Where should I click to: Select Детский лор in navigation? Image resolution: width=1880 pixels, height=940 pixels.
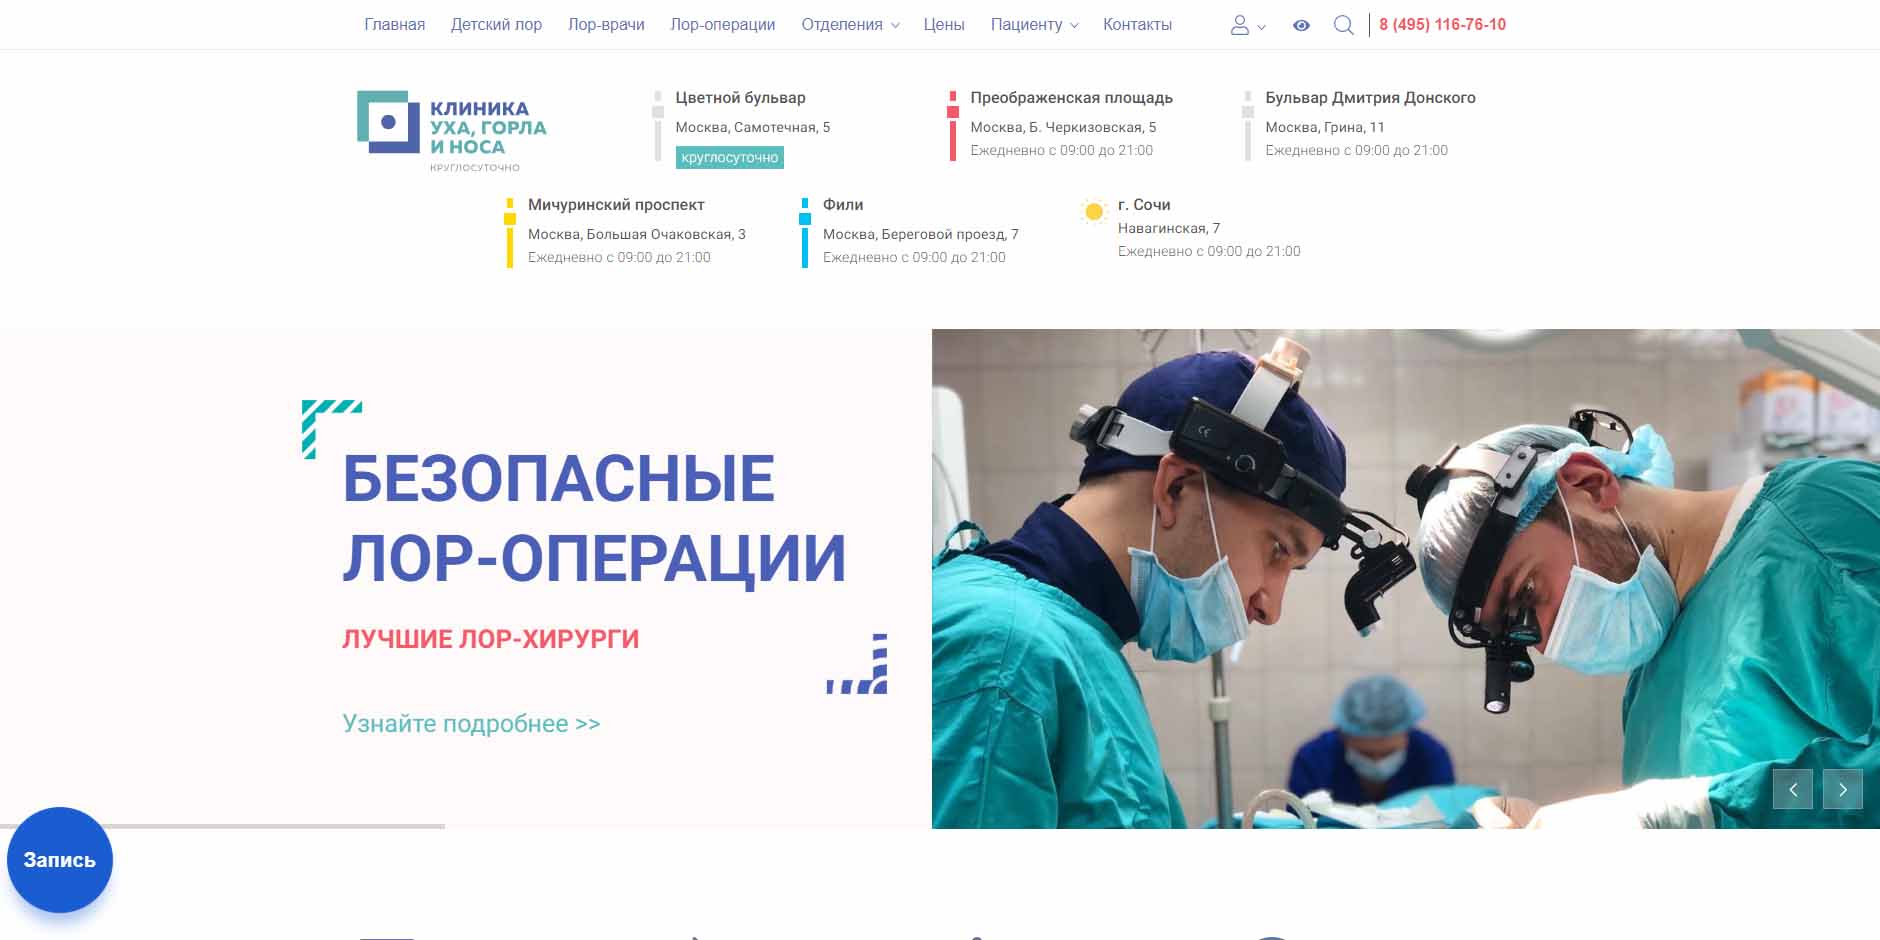(x=496, y=25)
